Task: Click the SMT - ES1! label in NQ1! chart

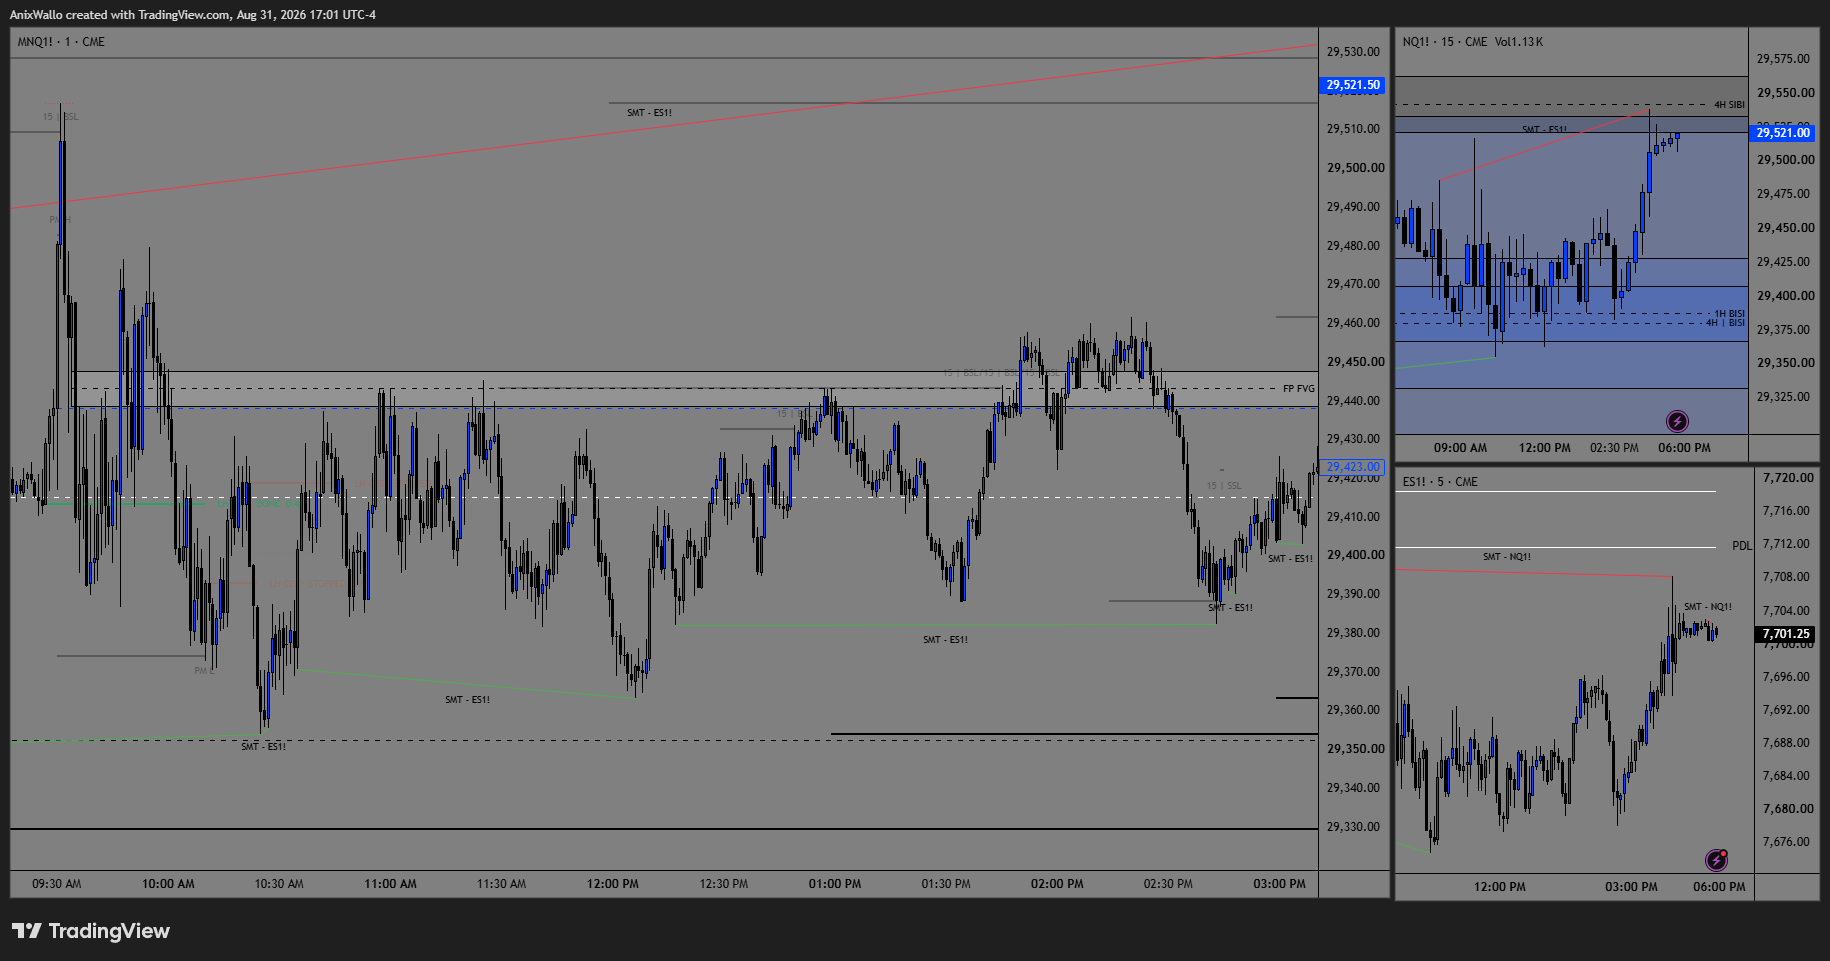Action: tap(1544, 130)
